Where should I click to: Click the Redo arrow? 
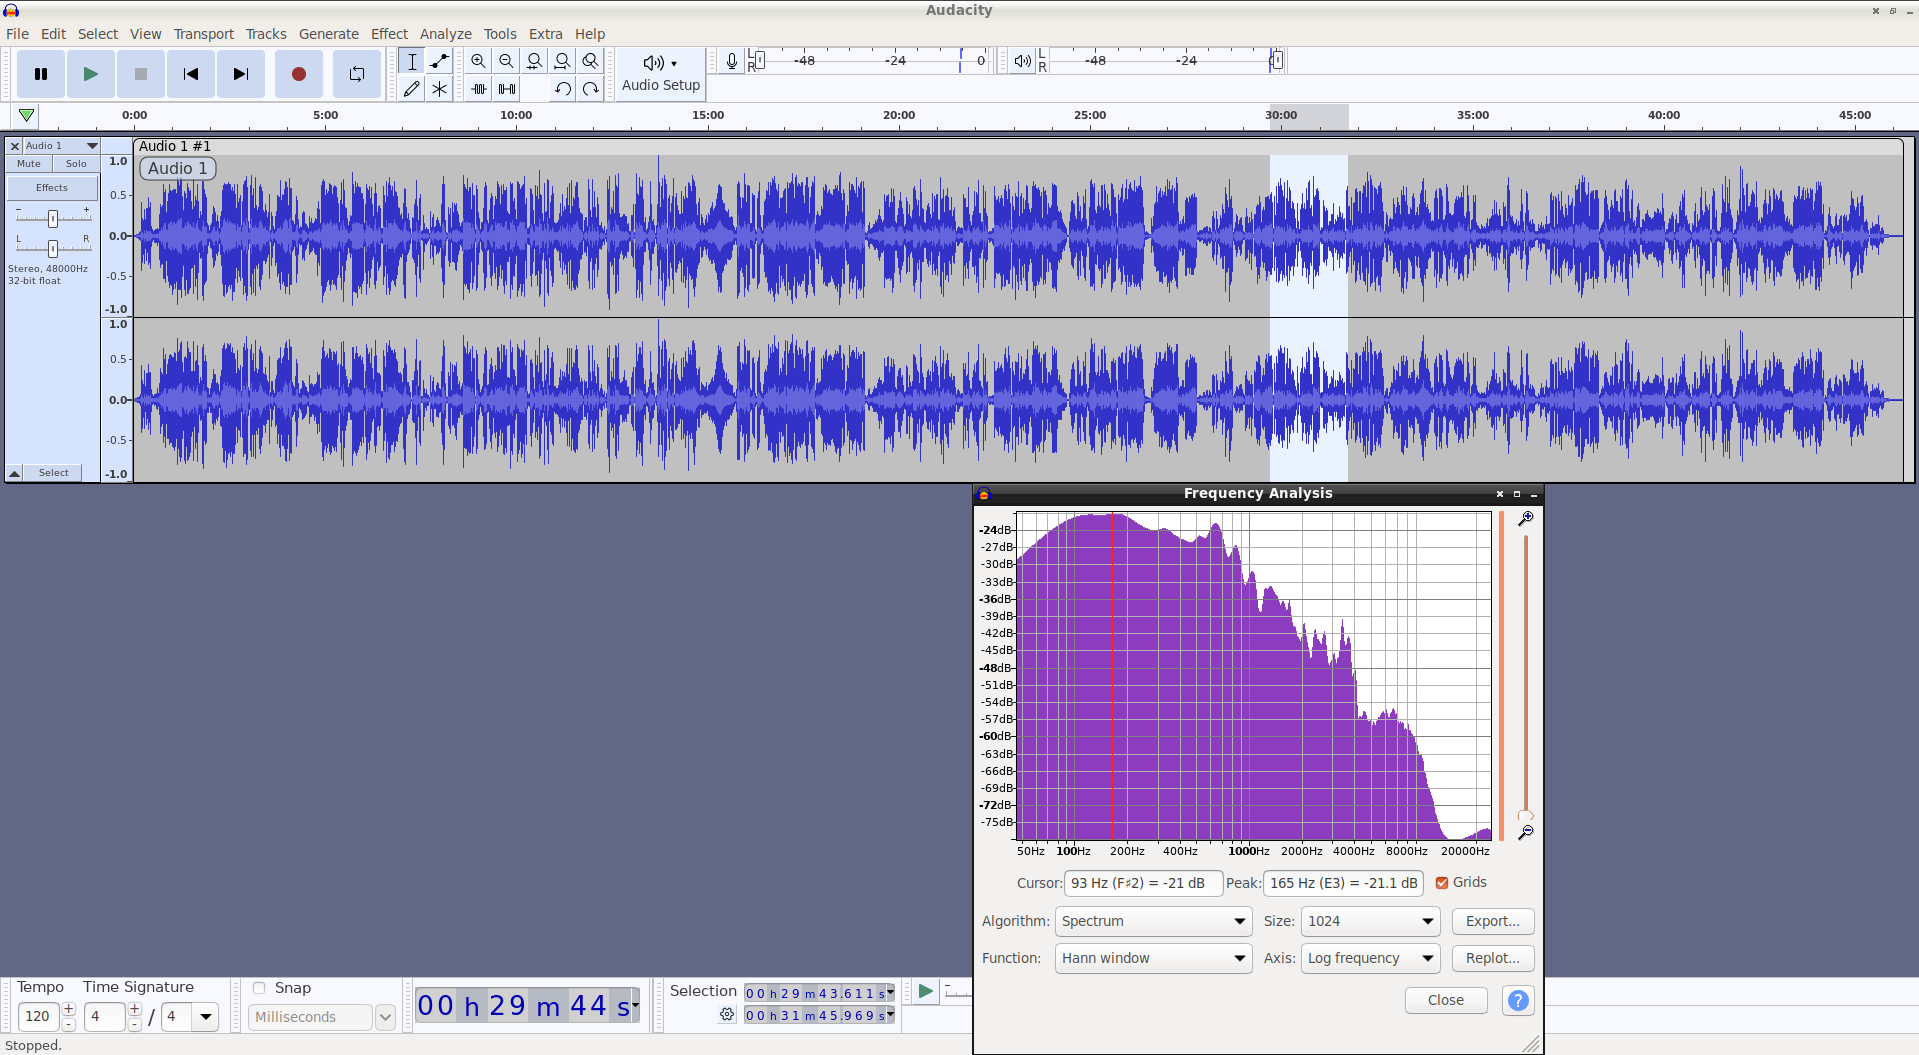click(x=591, y=89)
